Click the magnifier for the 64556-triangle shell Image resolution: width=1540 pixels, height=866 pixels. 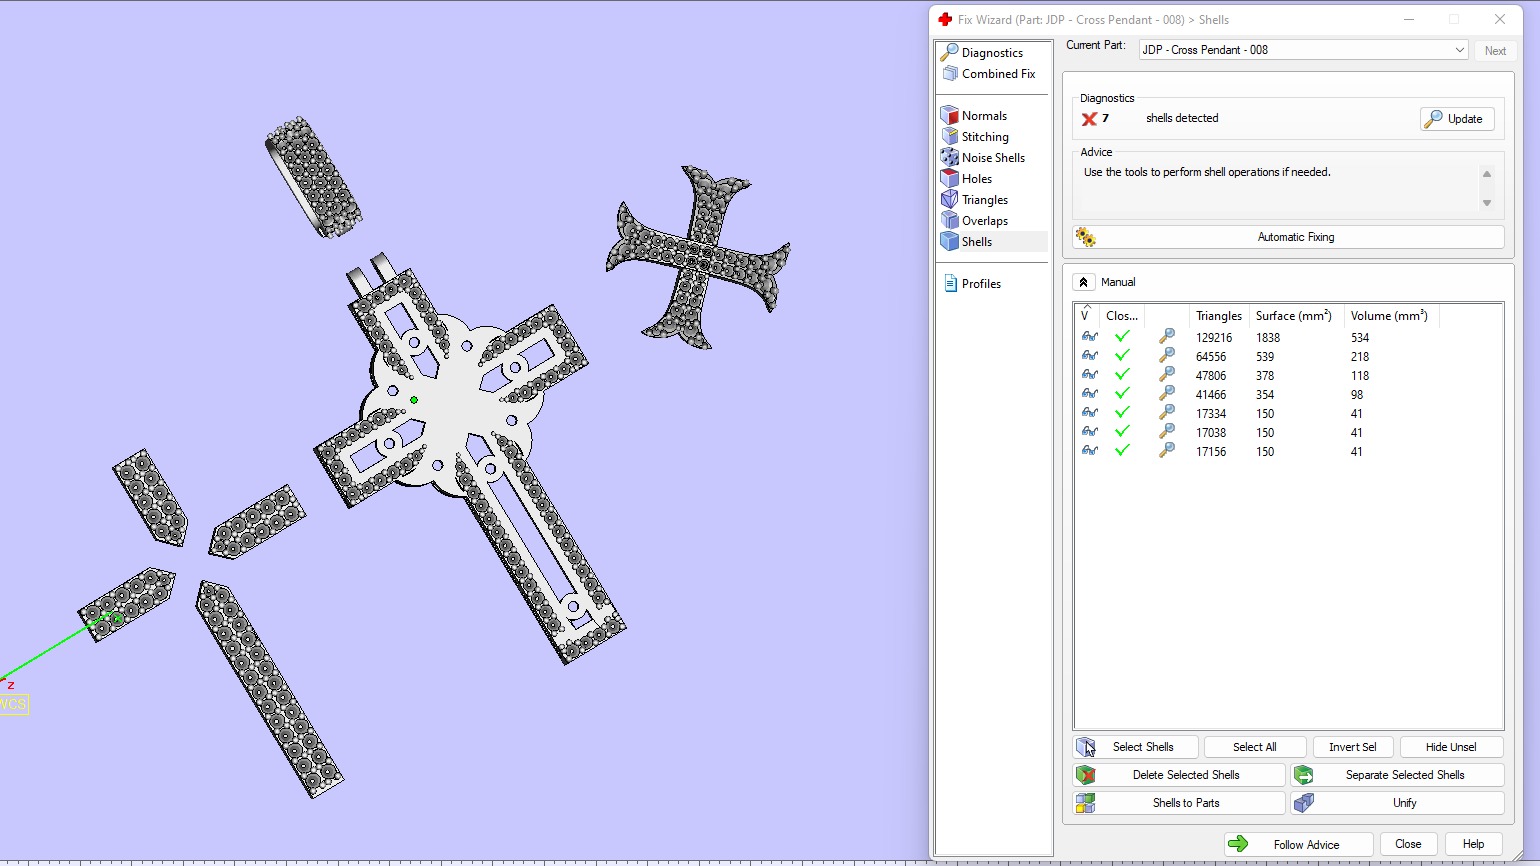pos(1167,356)
